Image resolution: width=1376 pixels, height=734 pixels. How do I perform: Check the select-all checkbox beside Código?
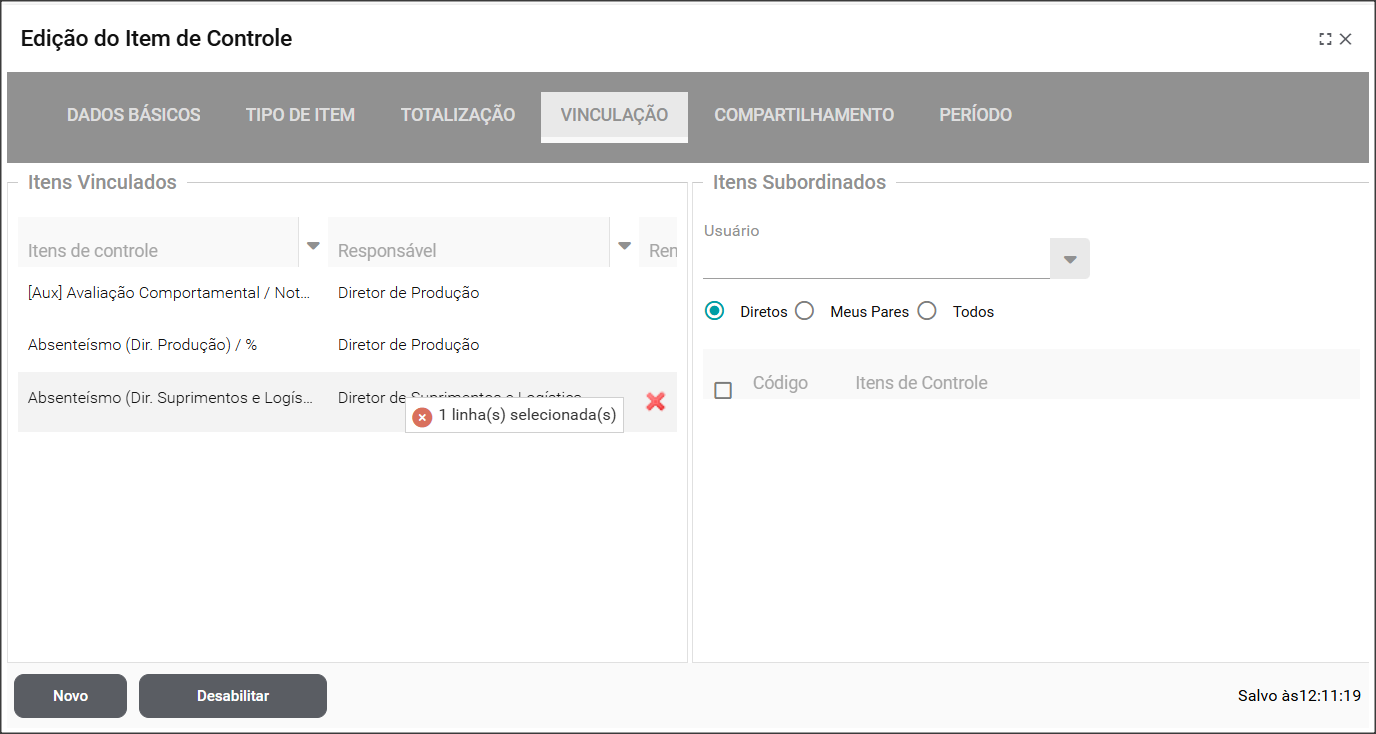(x=723, y=390)
